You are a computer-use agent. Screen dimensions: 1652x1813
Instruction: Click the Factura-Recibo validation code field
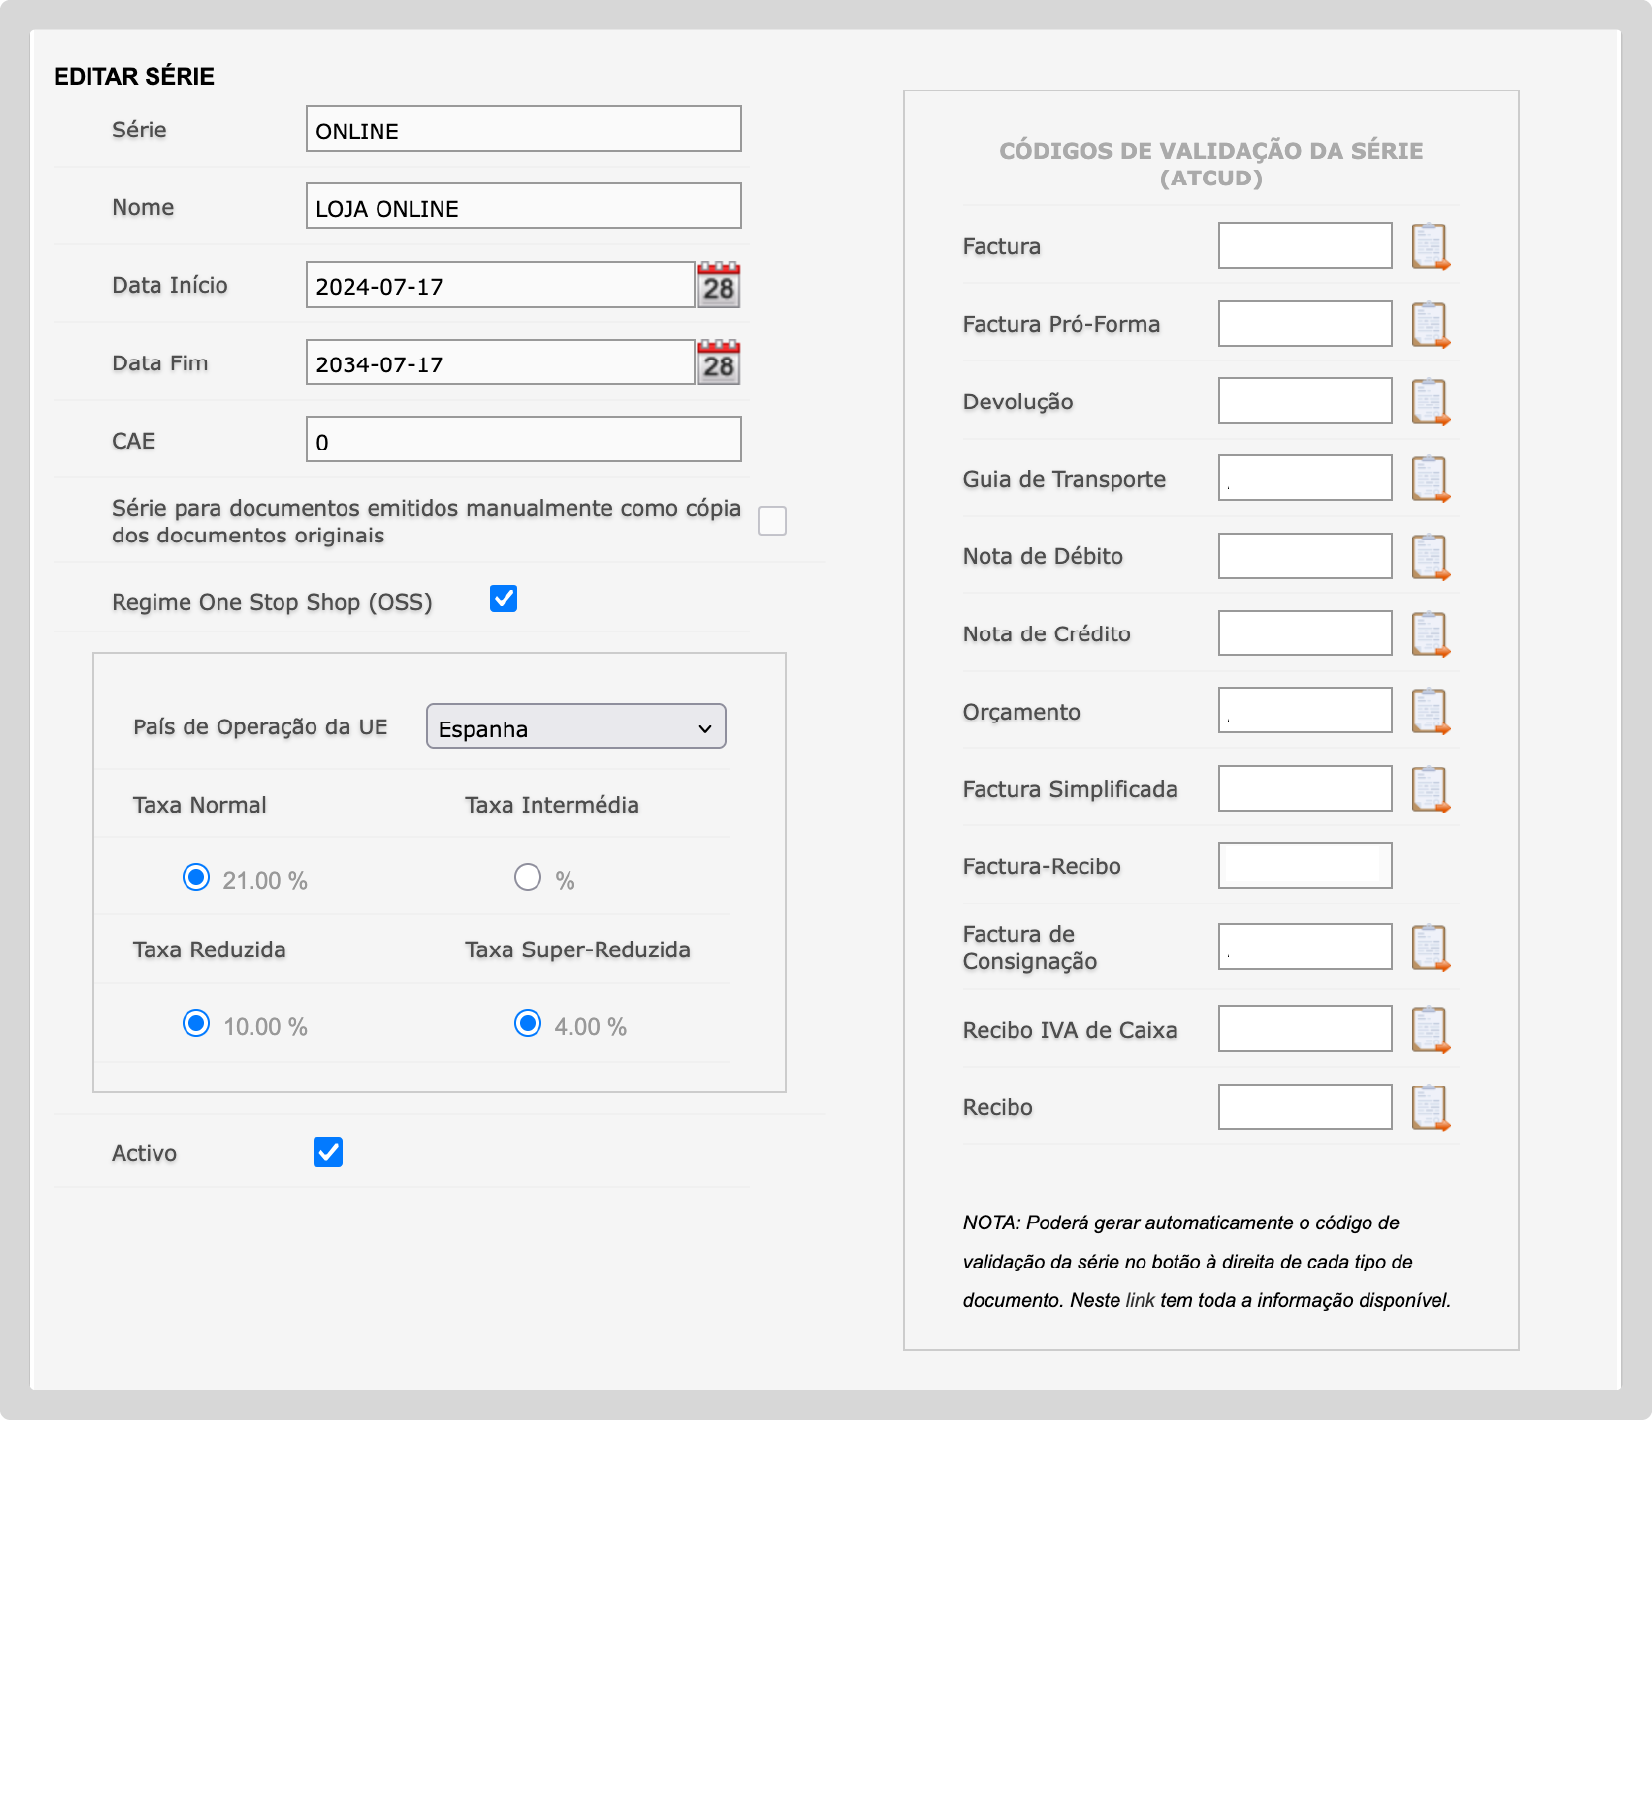(x=1304, y=866)
